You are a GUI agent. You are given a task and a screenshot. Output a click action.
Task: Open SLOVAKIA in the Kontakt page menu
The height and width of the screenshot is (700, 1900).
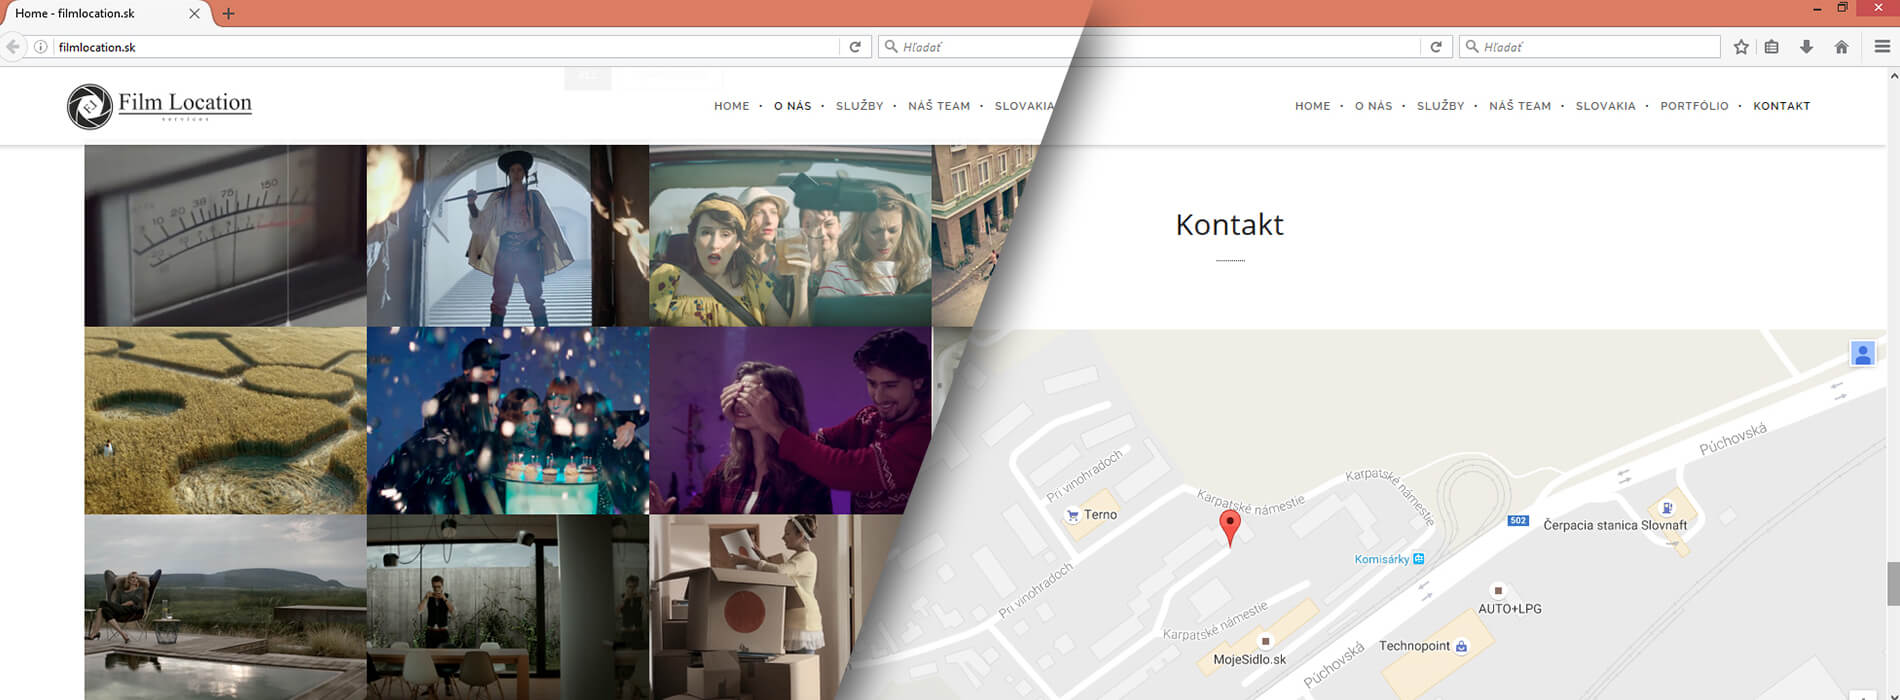[x=1605, y=106]
